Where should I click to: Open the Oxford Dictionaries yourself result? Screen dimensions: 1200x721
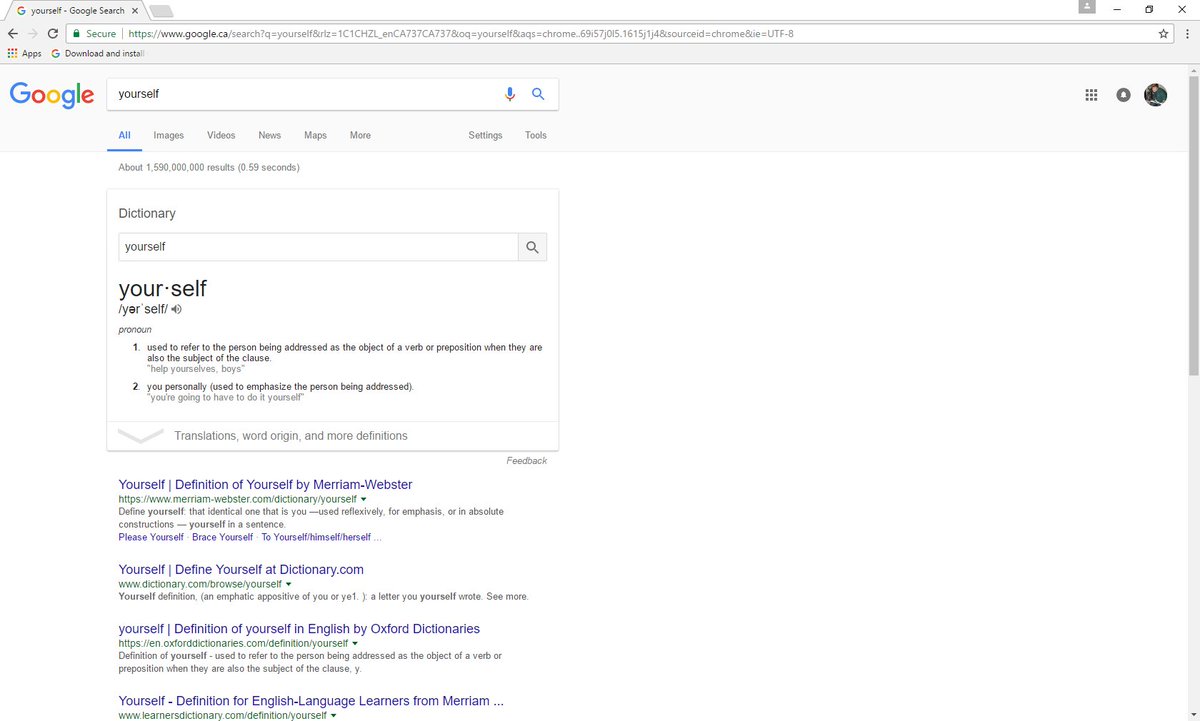tap(299, 629)
